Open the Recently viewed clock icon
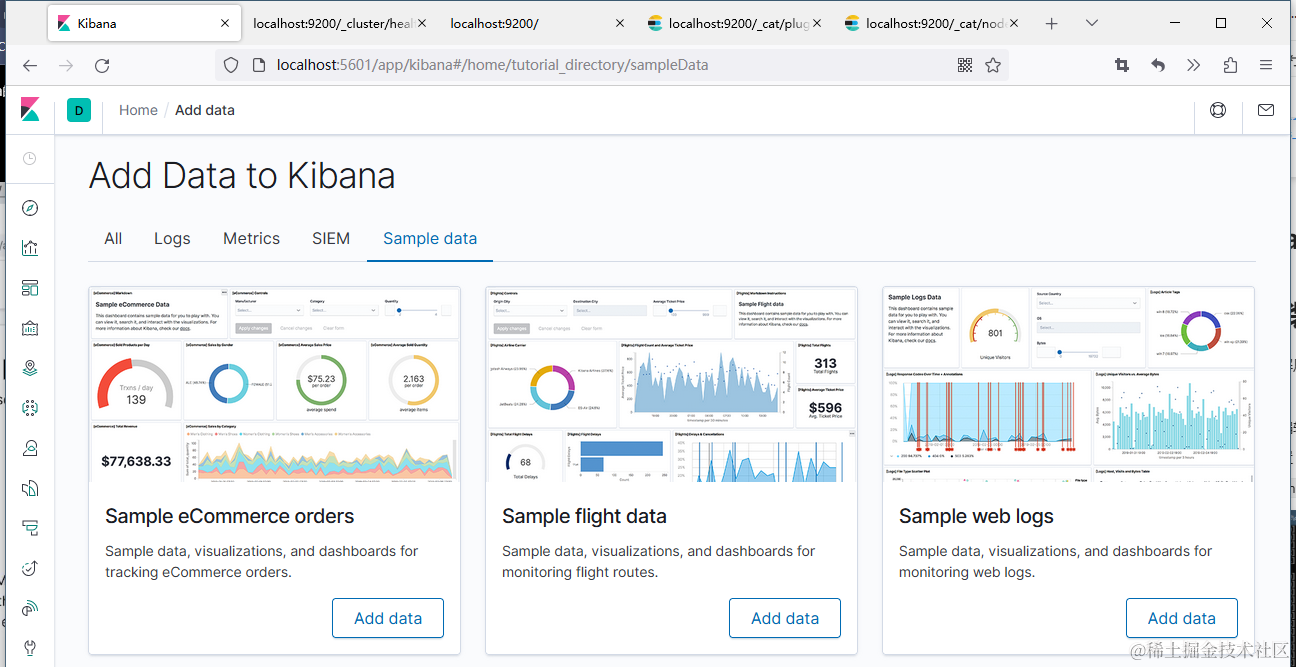This screenshot has height=667, width=1296. [x=30, y=158]
